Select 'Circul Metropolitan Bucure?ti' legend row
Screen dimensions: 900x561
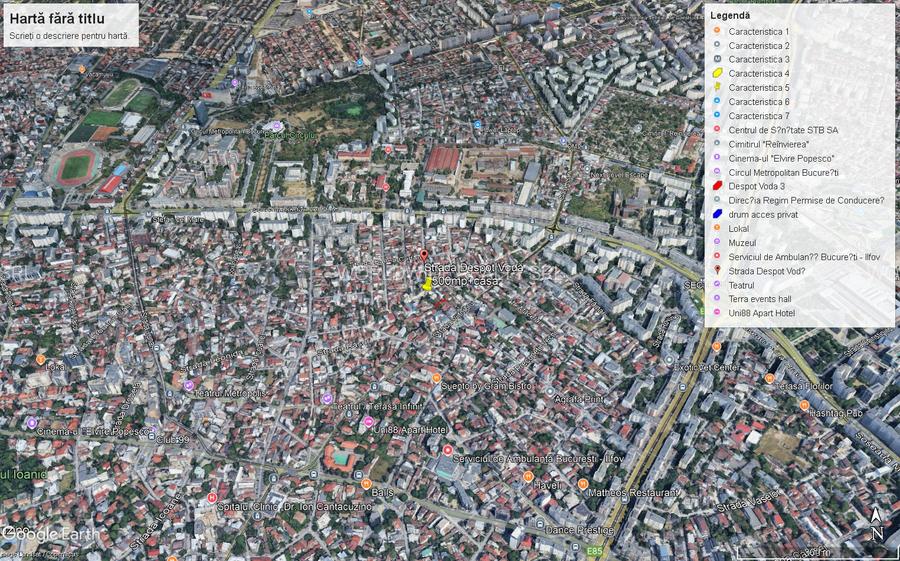[x=783, y=172]
